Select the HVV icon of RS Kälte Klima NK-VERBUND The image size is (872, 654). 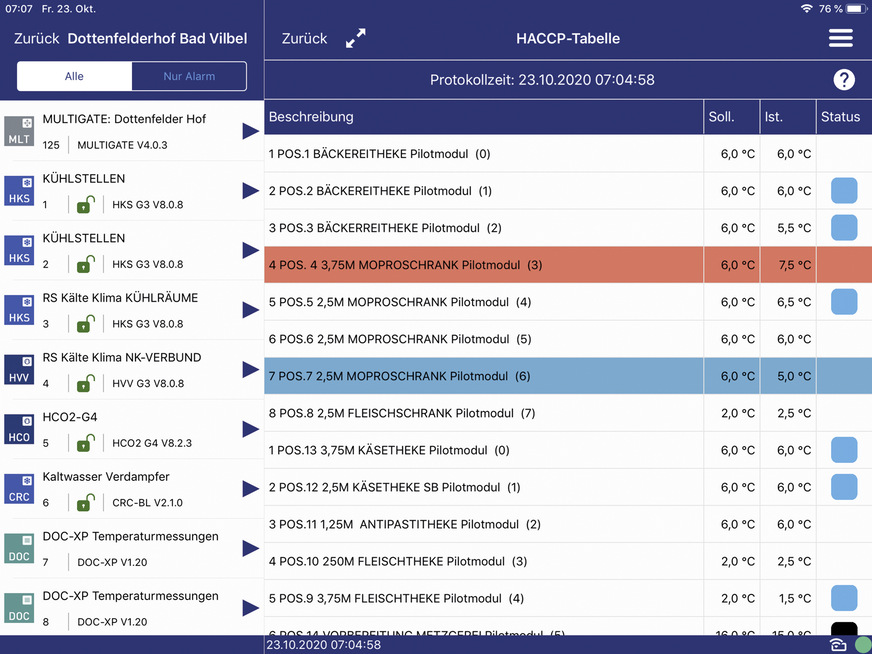point(20,369)
